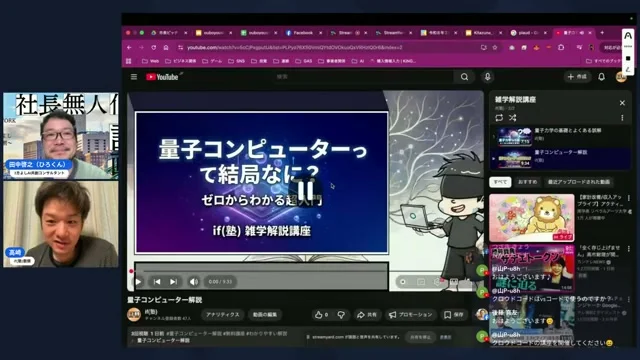Viewport: 640px width, 360px height.
Task: Skip to previous video in player
Action: tap(157, 282)
